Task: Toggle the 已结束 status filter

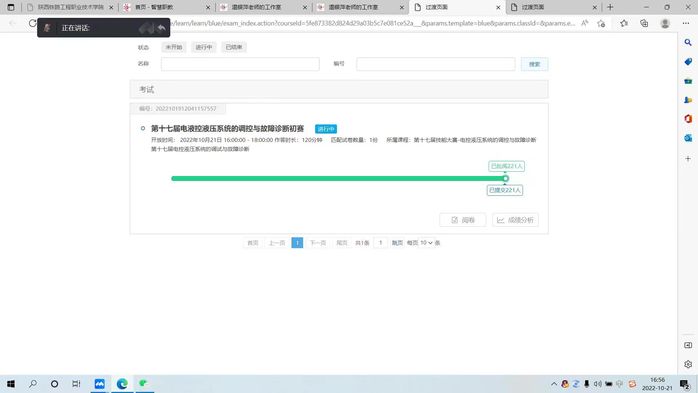Action: pos(234,47)
